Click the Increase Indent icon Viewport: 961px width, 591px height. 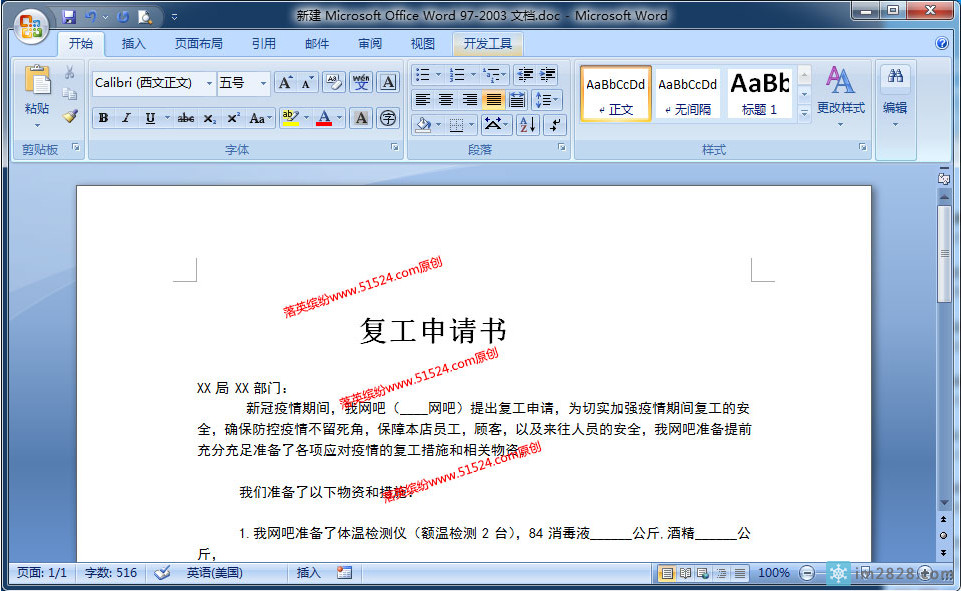tap(548, 75)
